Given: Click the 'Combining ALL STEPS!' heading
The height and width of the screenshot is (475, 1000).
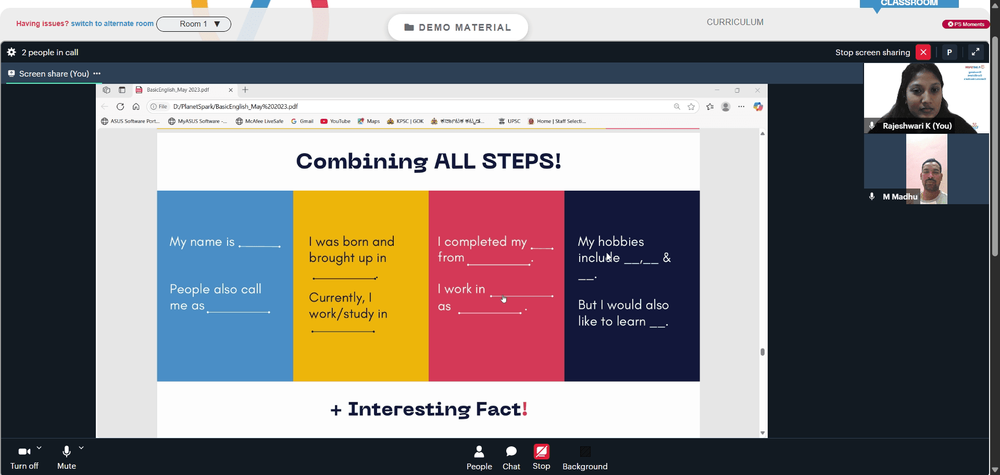Looking at the screenshot, I should (x=429, y=161).
